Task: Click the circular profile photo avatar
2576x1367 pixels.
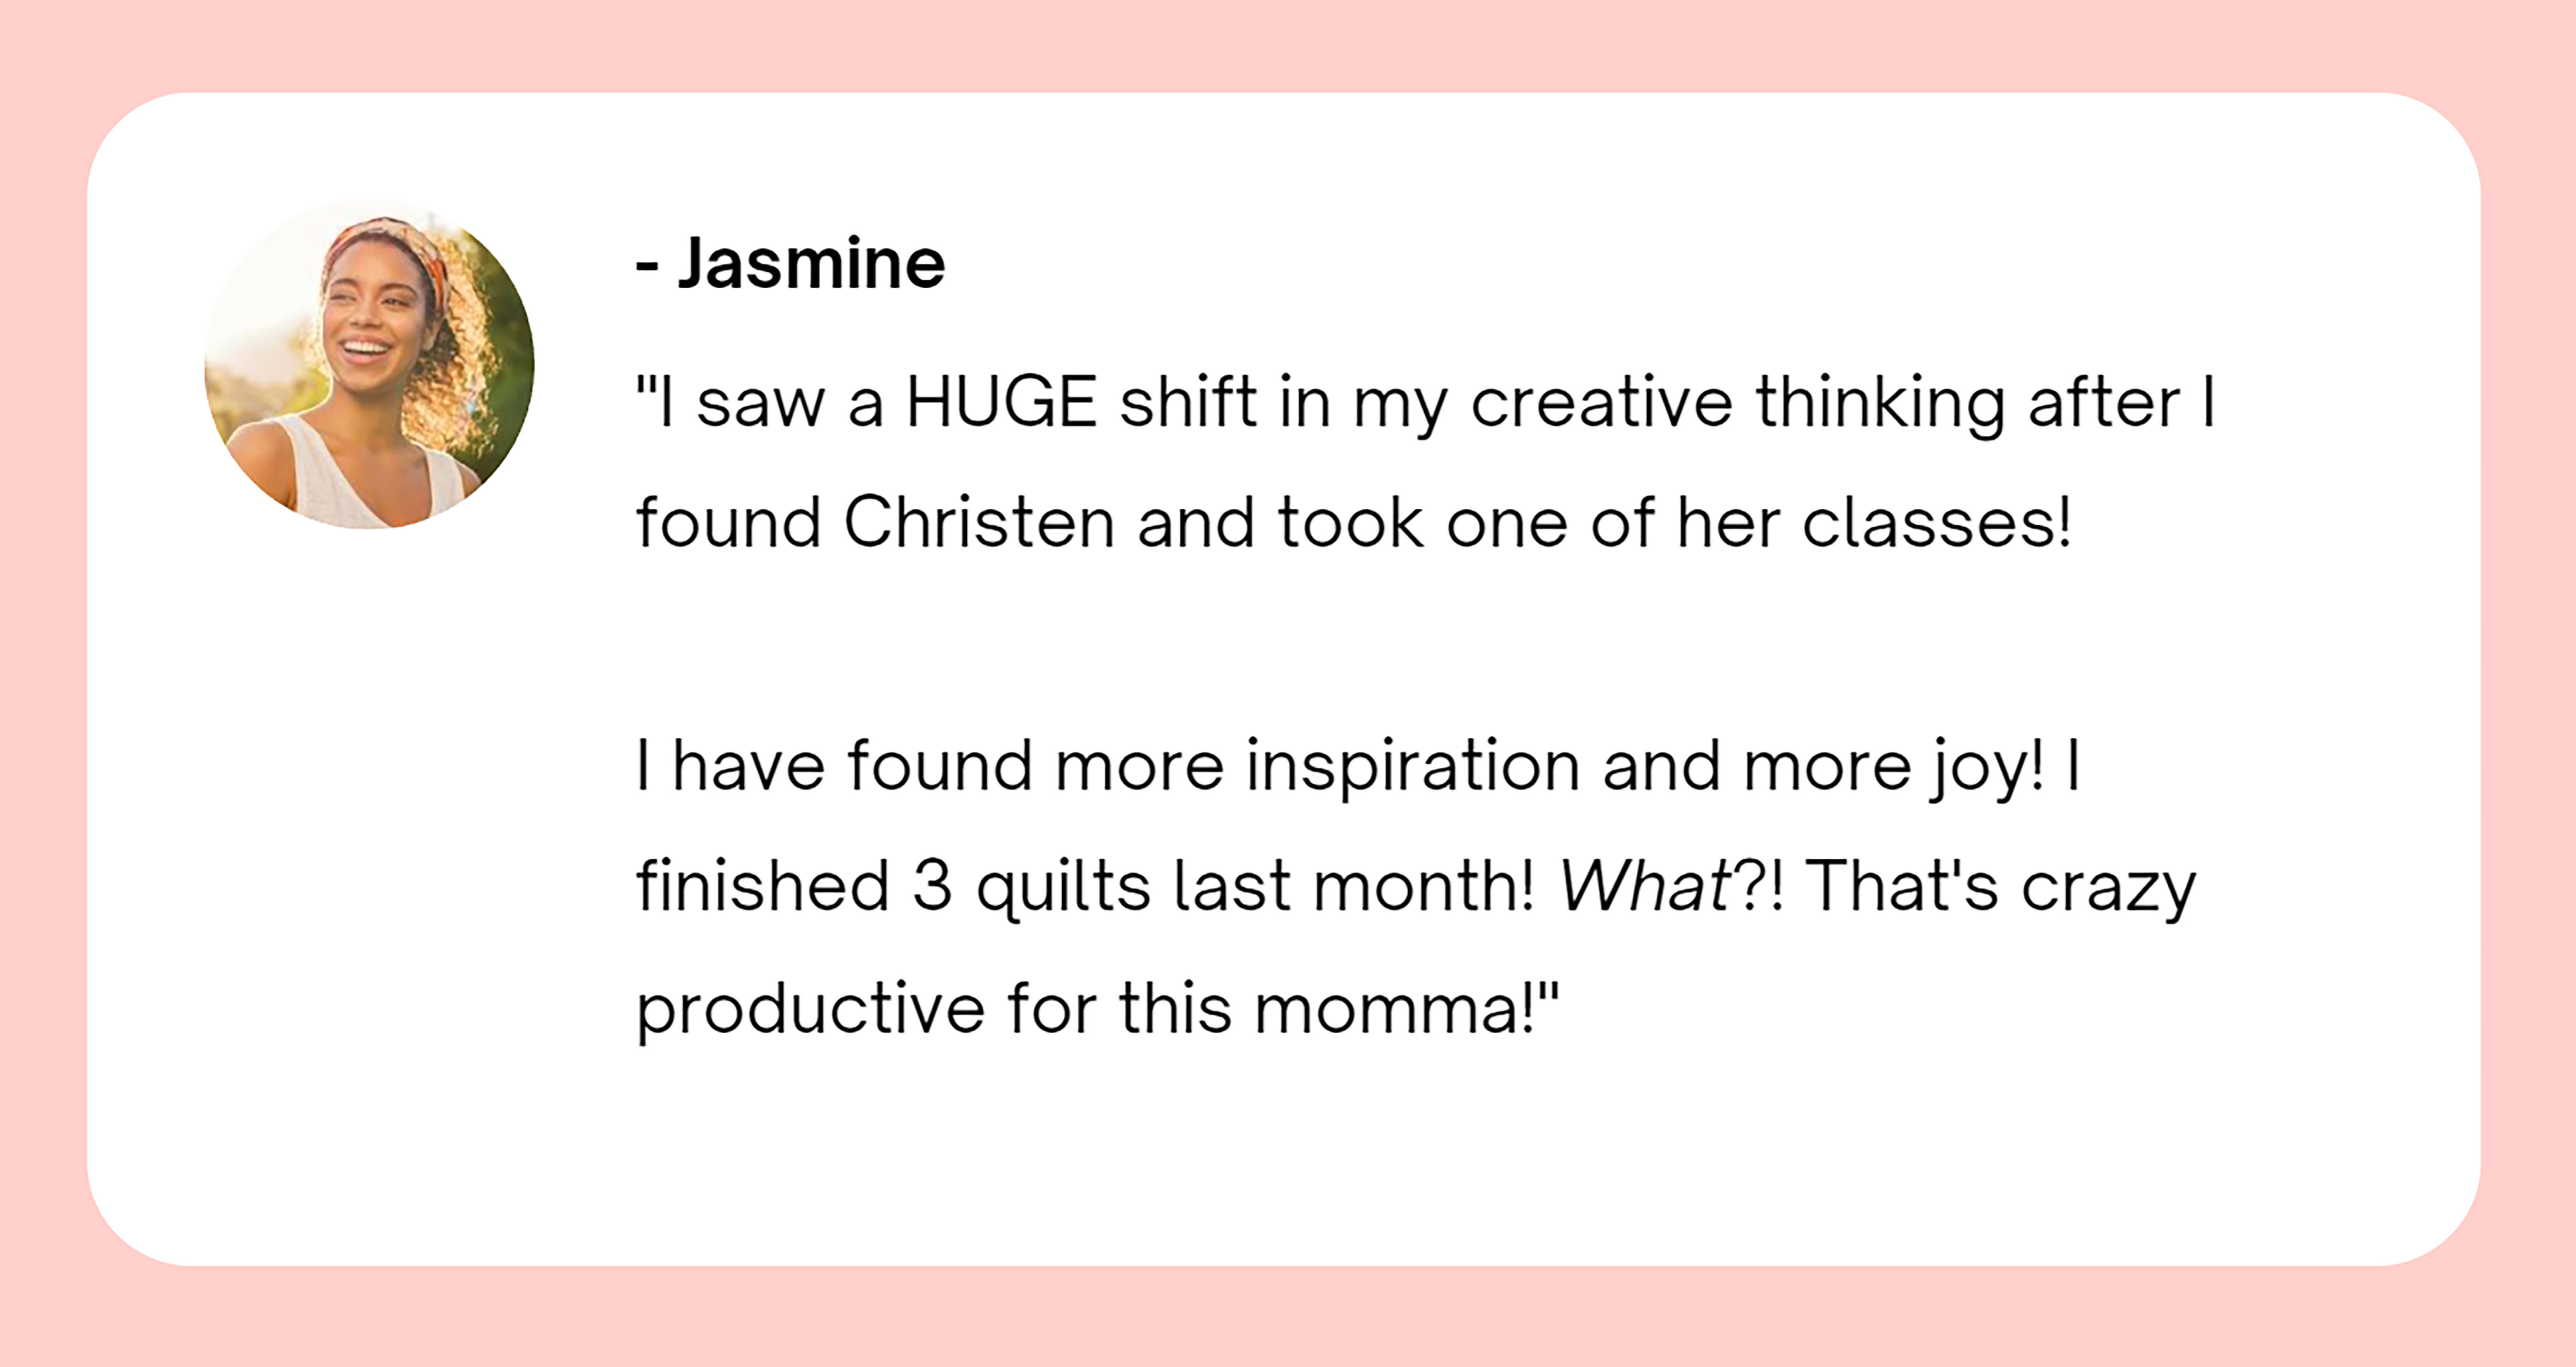Action: coord(369,364)
